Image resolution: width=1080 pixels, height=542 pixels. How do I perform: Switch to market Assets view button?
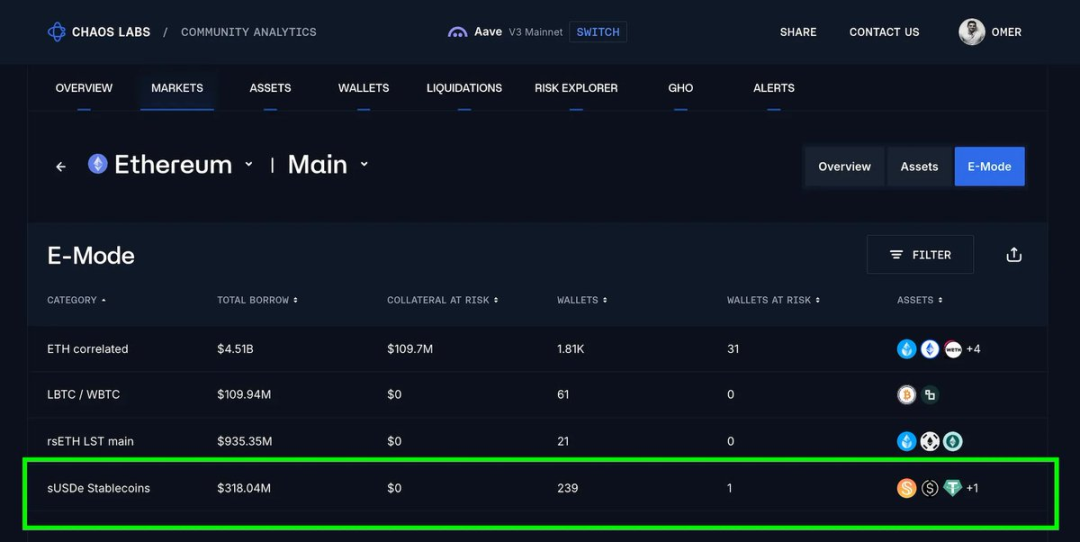coord(920,167)
